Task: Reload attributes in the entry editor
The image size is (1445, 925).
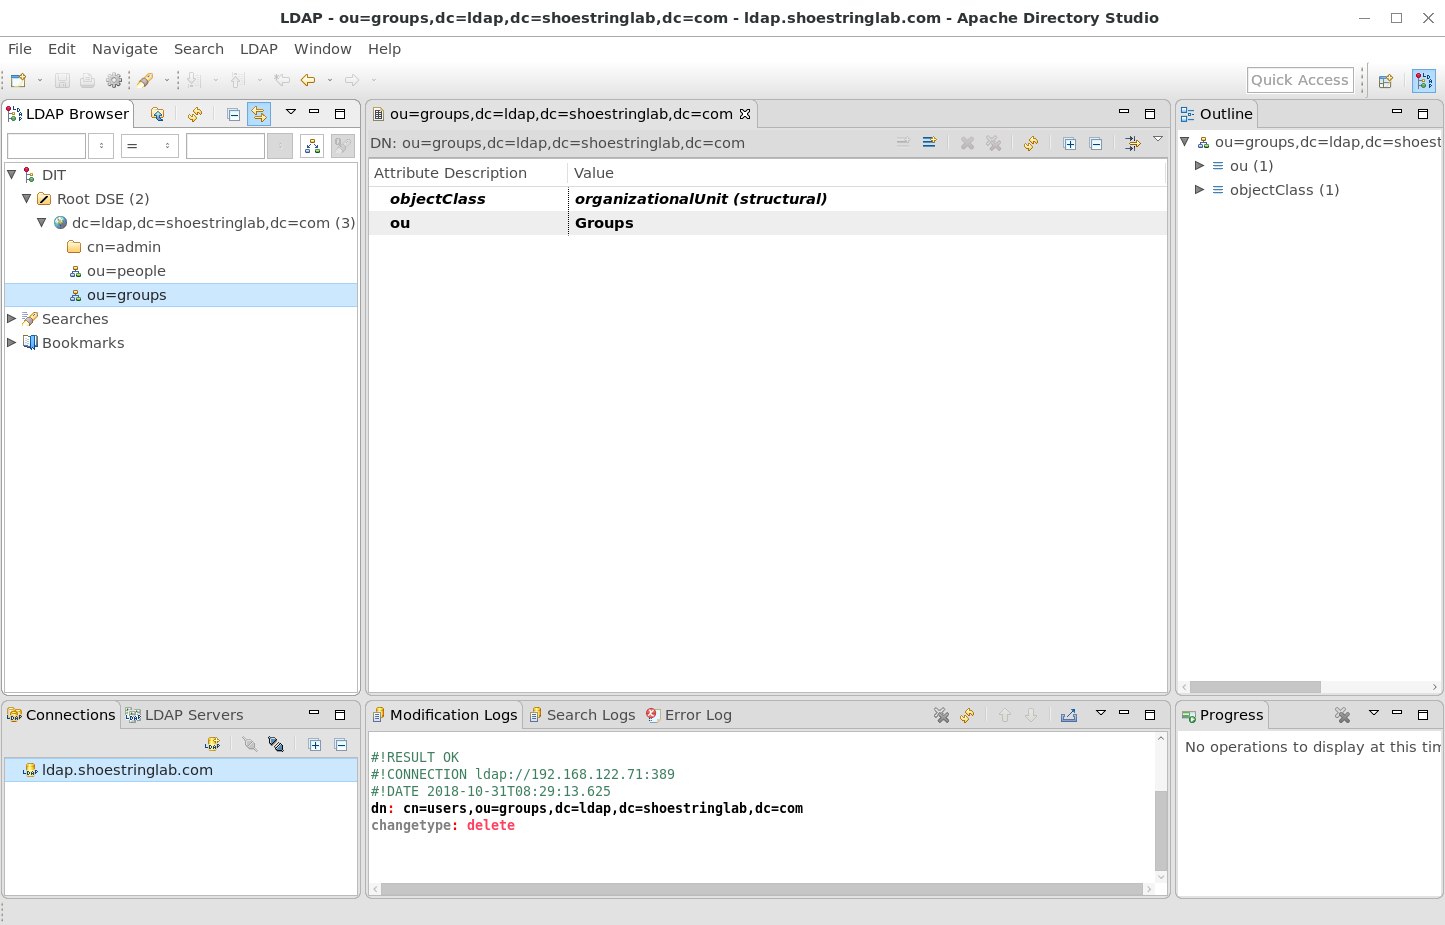Action: pos(1030,143)
